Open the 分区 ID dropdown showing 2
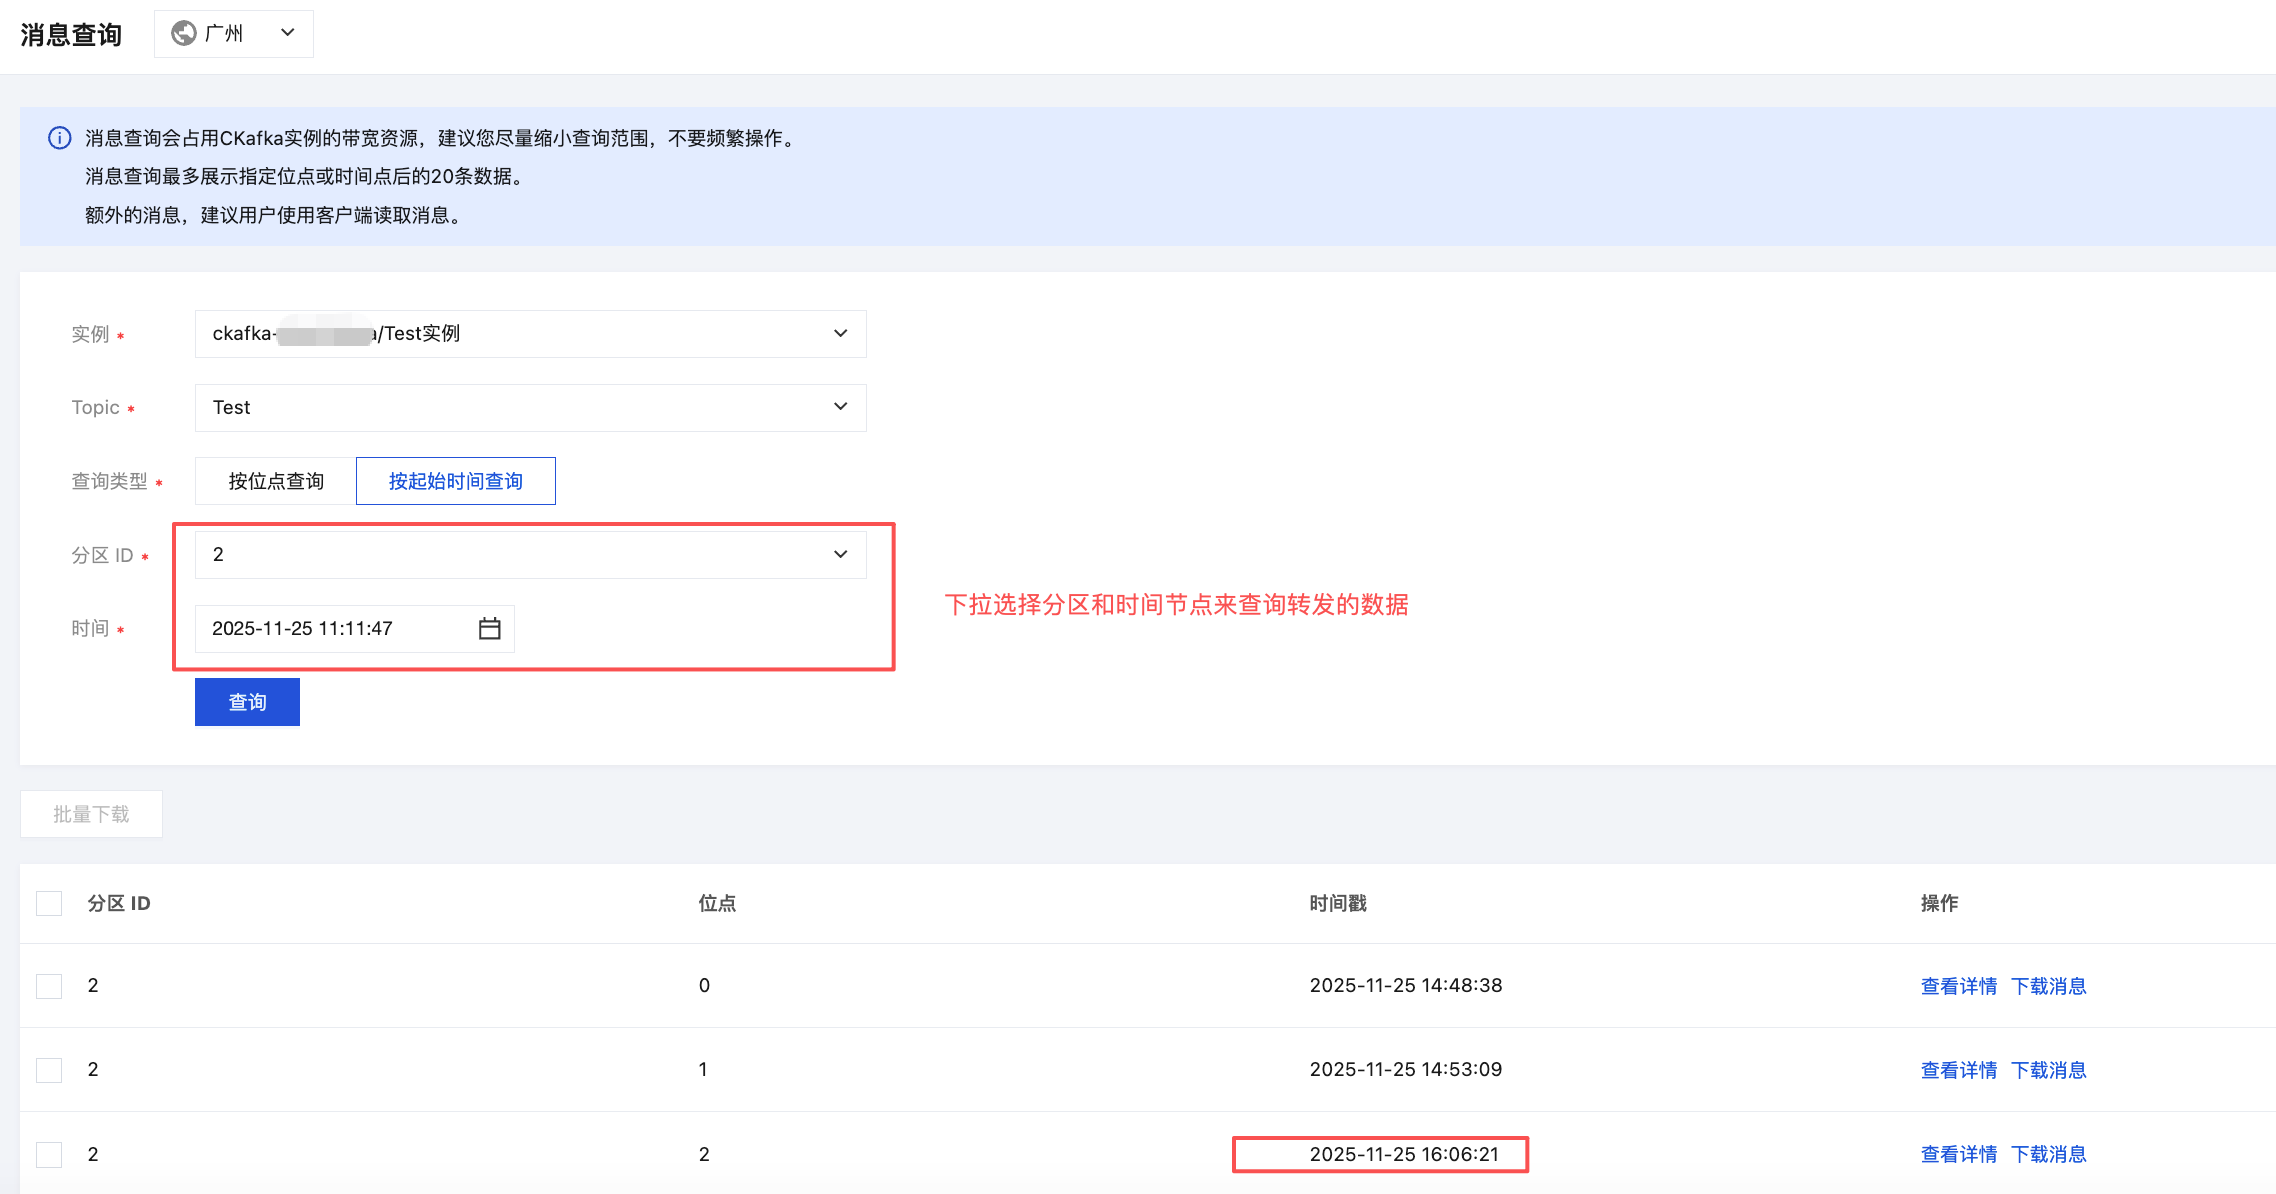Viewport: 2276px width, 1194px height. (x=530, y=555)
